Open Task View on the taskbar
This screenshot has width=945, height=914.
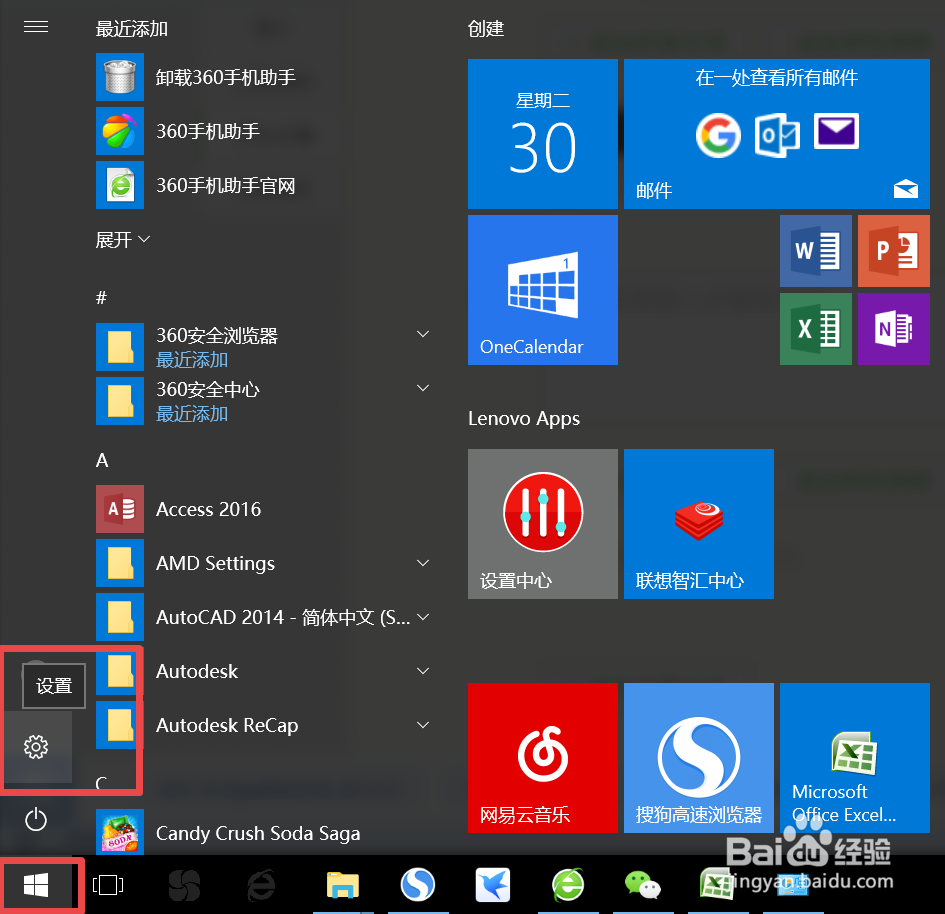pyautogui.click(x=108, y=885)
